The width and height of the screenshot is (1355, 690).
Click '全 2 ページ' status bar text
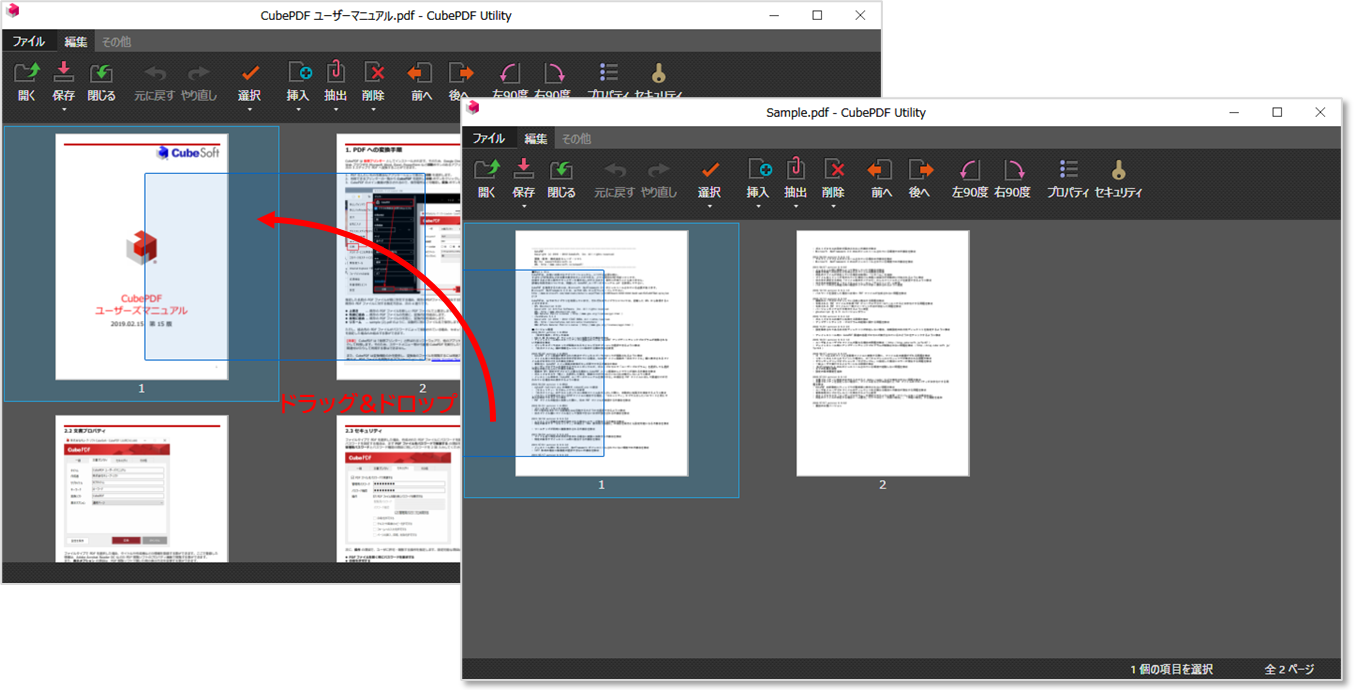click(1289, 669)
